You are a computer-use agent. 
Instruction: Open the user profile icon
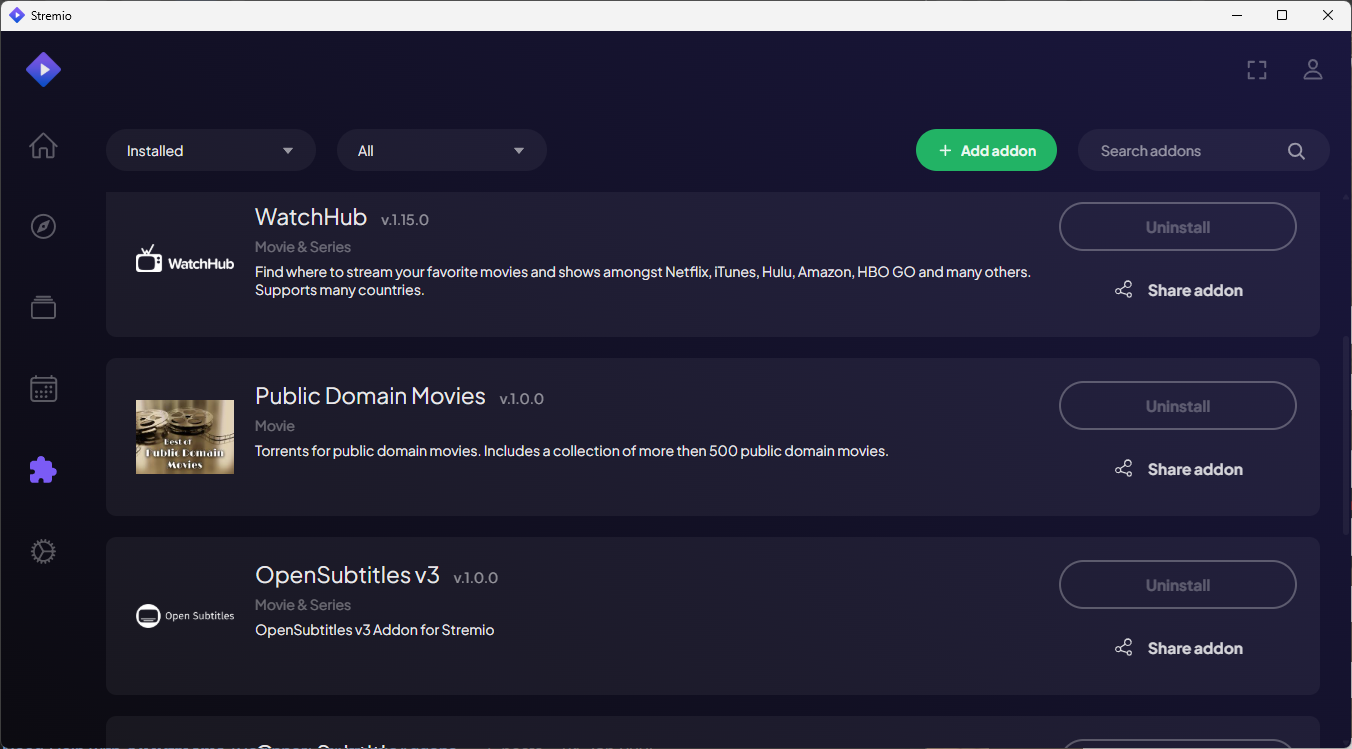pyautogui.click(x=1312, y=70)
